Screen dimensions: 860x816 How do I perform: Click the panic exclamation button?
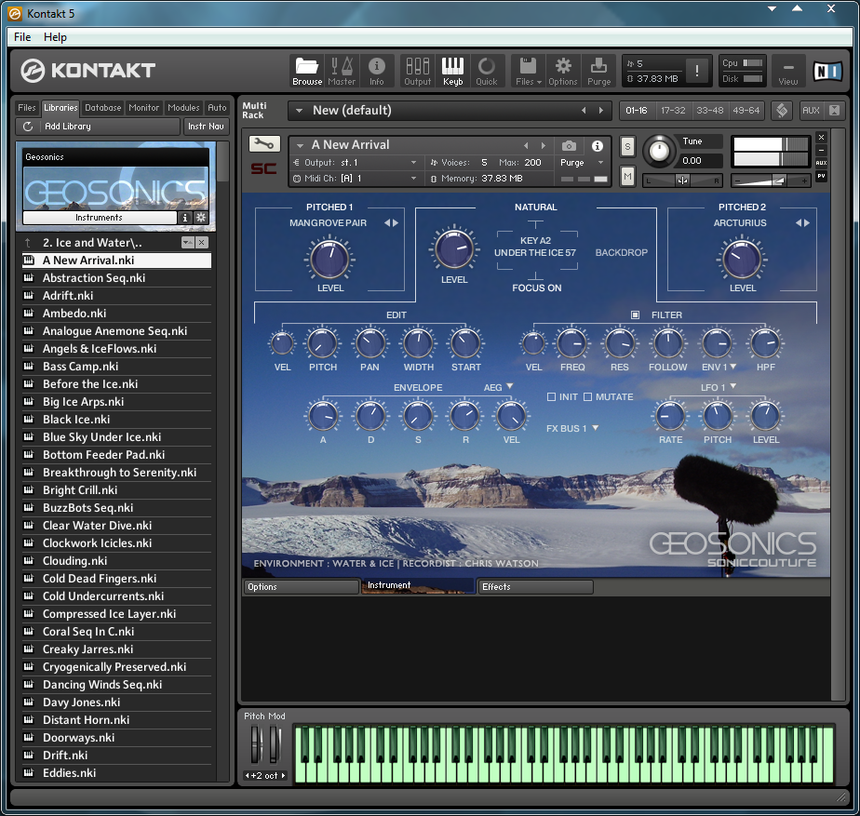[697, 71]
